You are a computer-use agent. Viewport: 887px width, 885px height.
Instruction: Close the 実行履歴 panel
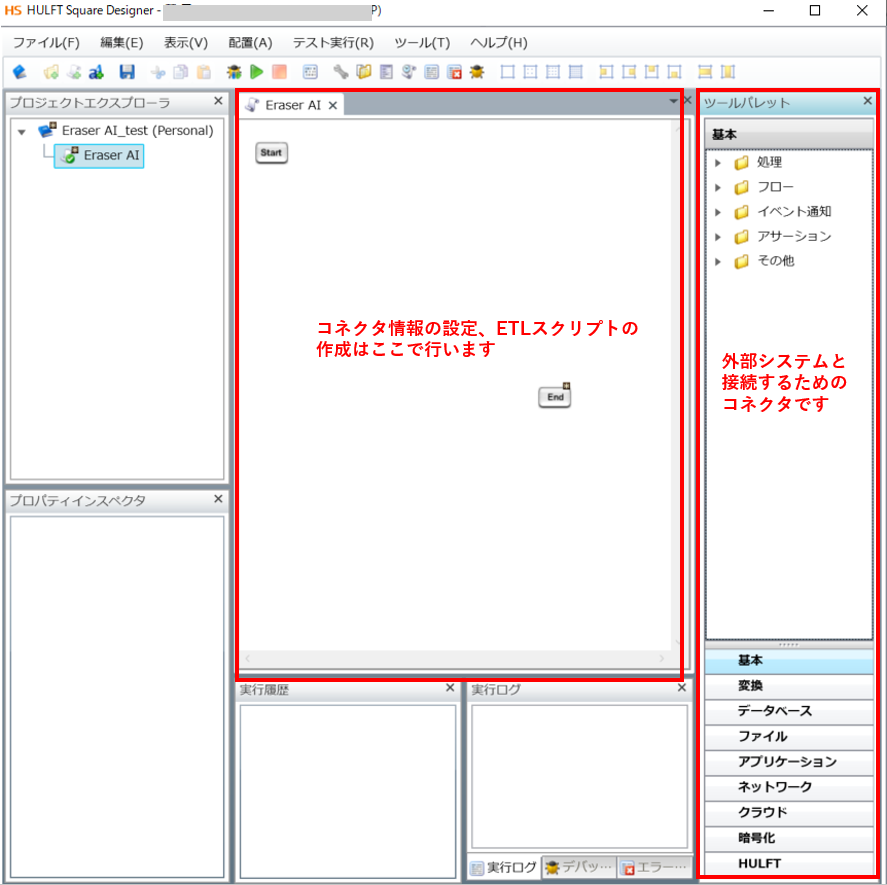450,688
